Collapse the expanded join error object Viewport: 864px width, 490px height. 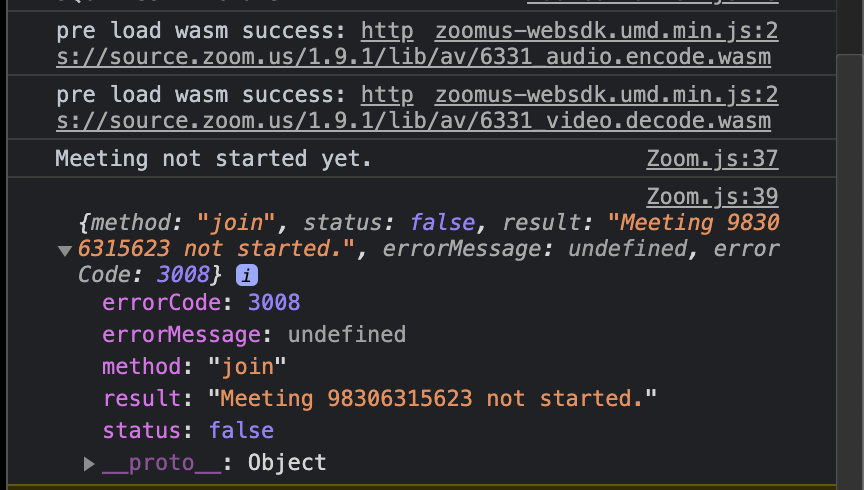tap(65, 251)
